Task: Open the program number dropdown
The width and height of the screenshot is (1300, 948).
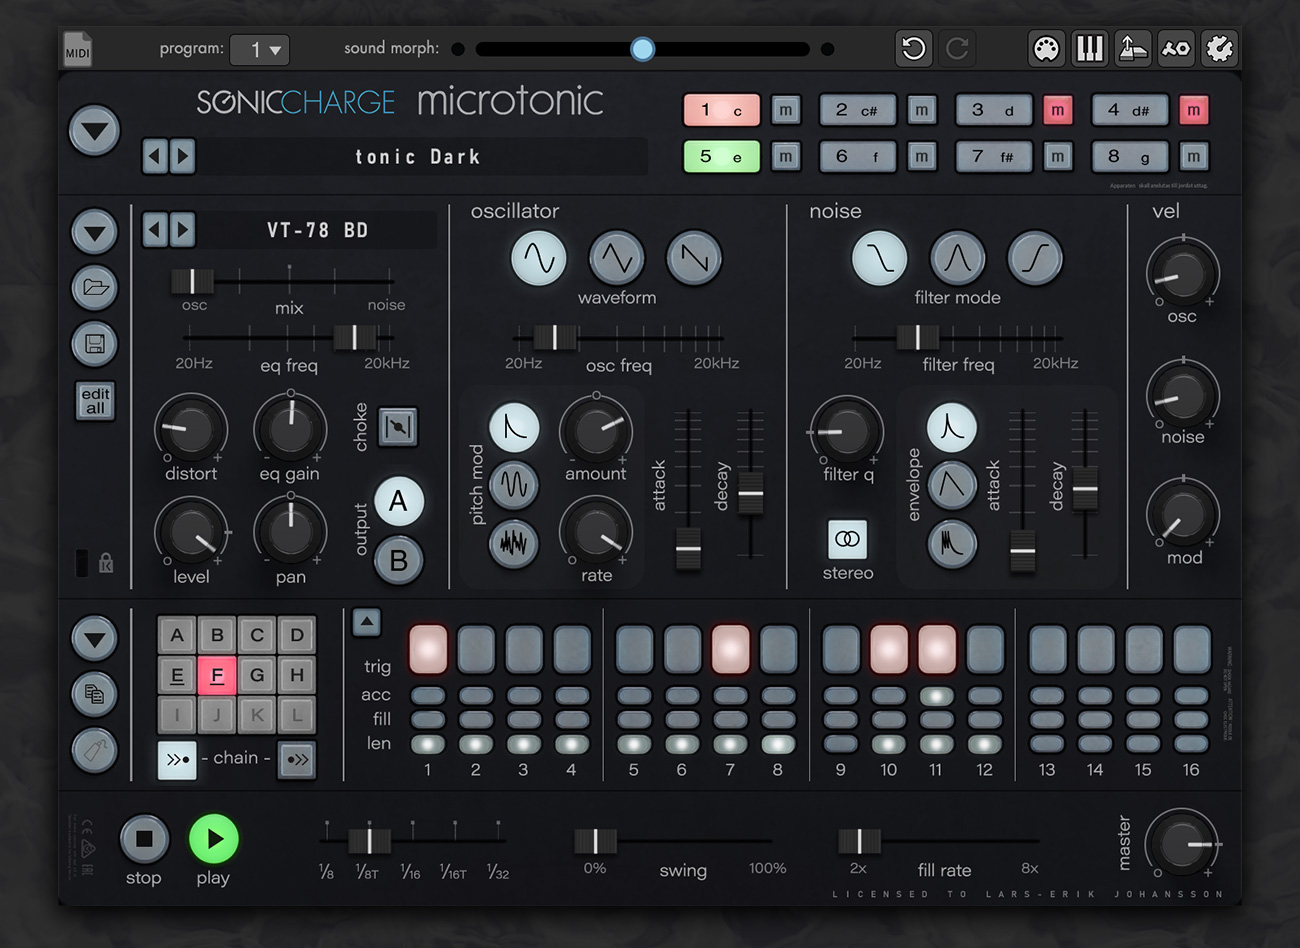Action: tap(260, 49)
